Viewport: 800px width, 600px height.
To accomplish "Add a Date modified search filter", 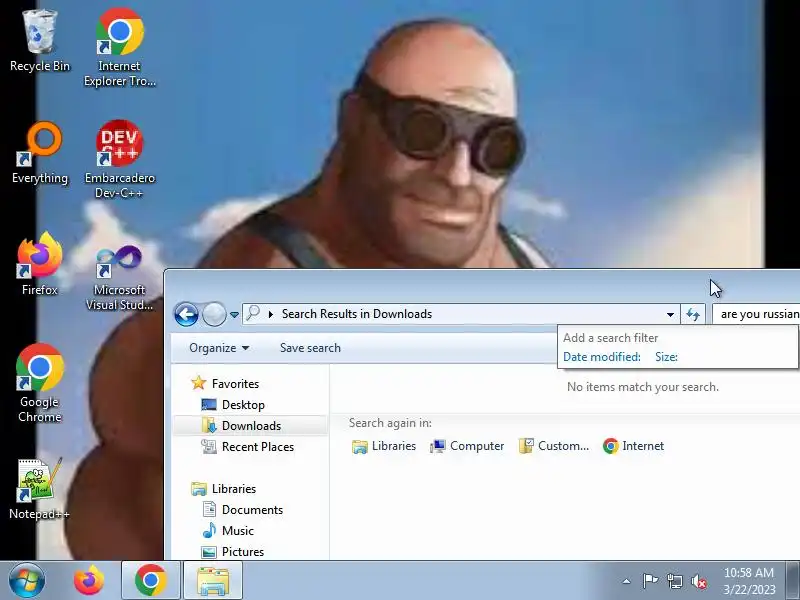I will click(x=602, y=357).
